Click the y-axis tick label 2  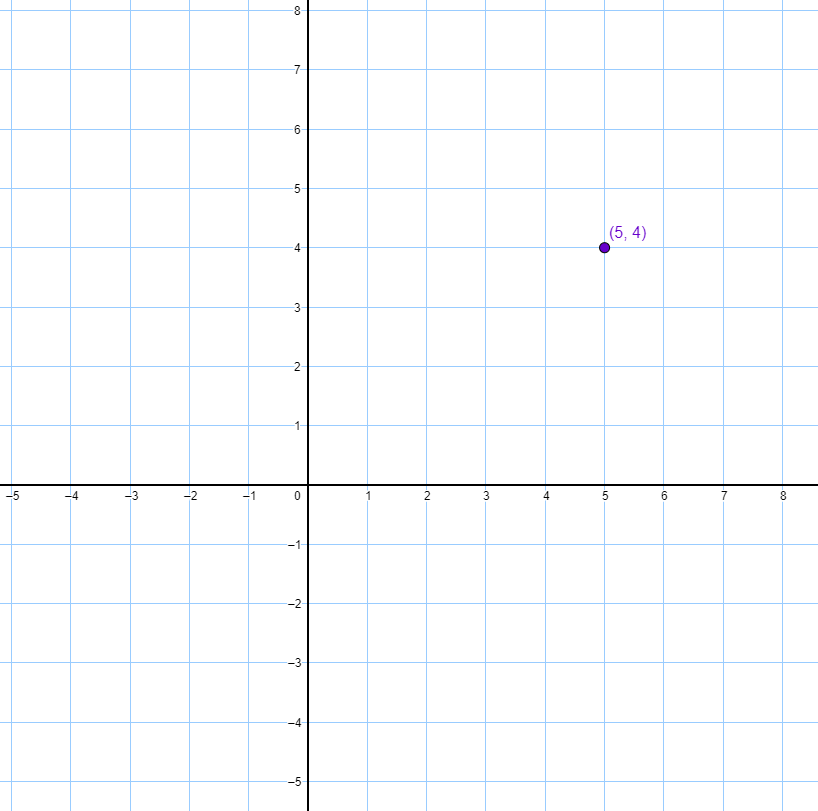[297, 367]
